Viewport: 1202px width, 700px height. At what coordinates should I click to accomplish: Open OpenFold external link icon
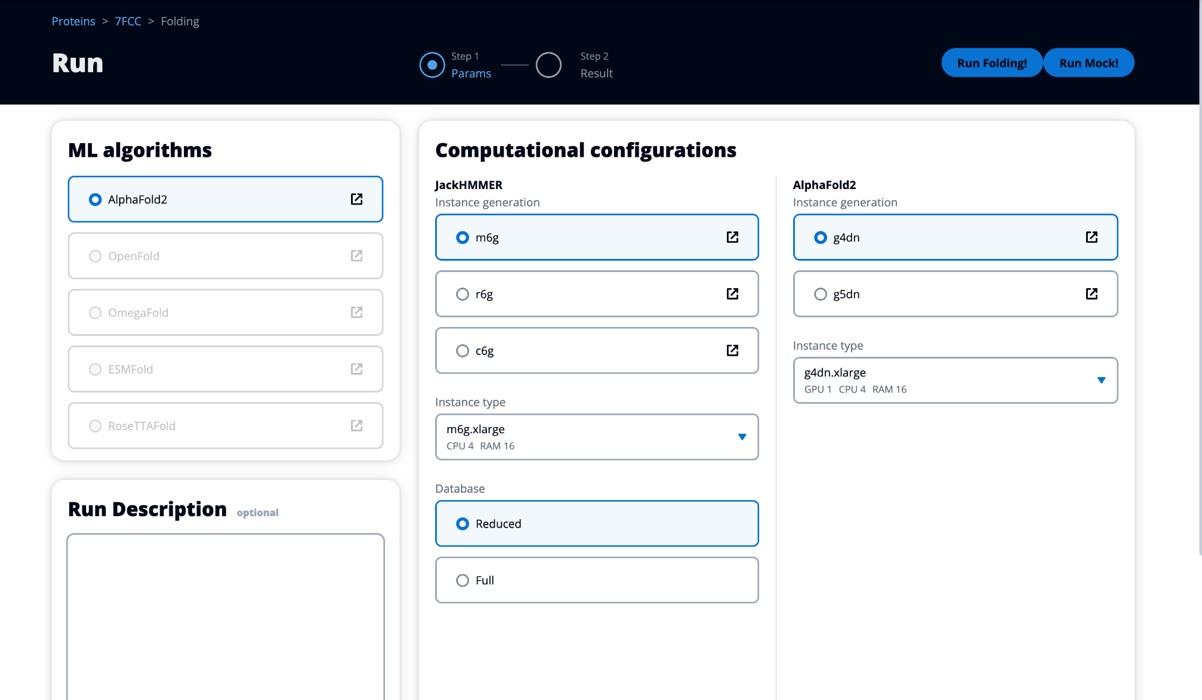356,256
